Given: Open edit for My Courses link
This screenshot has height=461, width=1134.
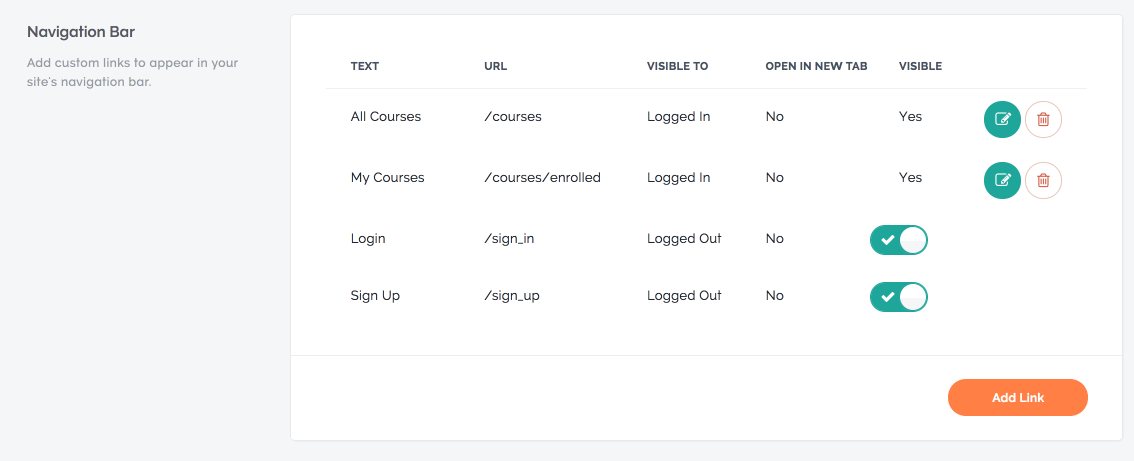Looking at the screenshot, I should pos(1002,180).
